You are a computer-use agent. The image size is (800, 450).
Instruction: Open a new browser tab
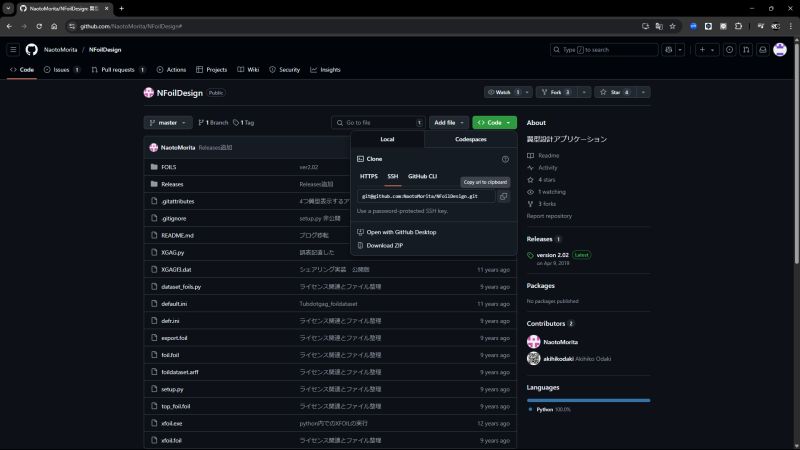(x=121, y=8)
